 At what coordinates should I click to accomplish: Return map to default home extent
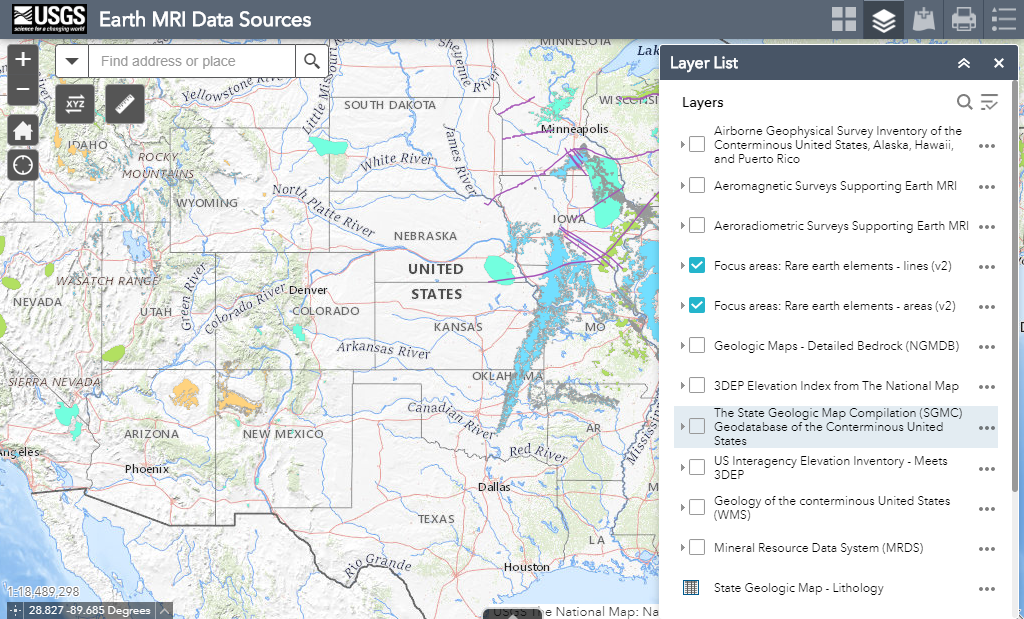point(23,130)
